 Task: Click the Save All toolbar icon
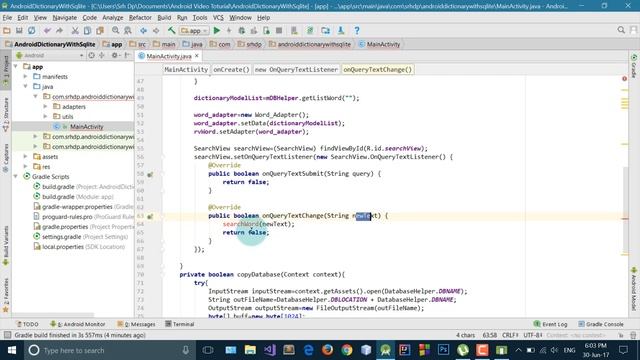click(x=19, y=31)
